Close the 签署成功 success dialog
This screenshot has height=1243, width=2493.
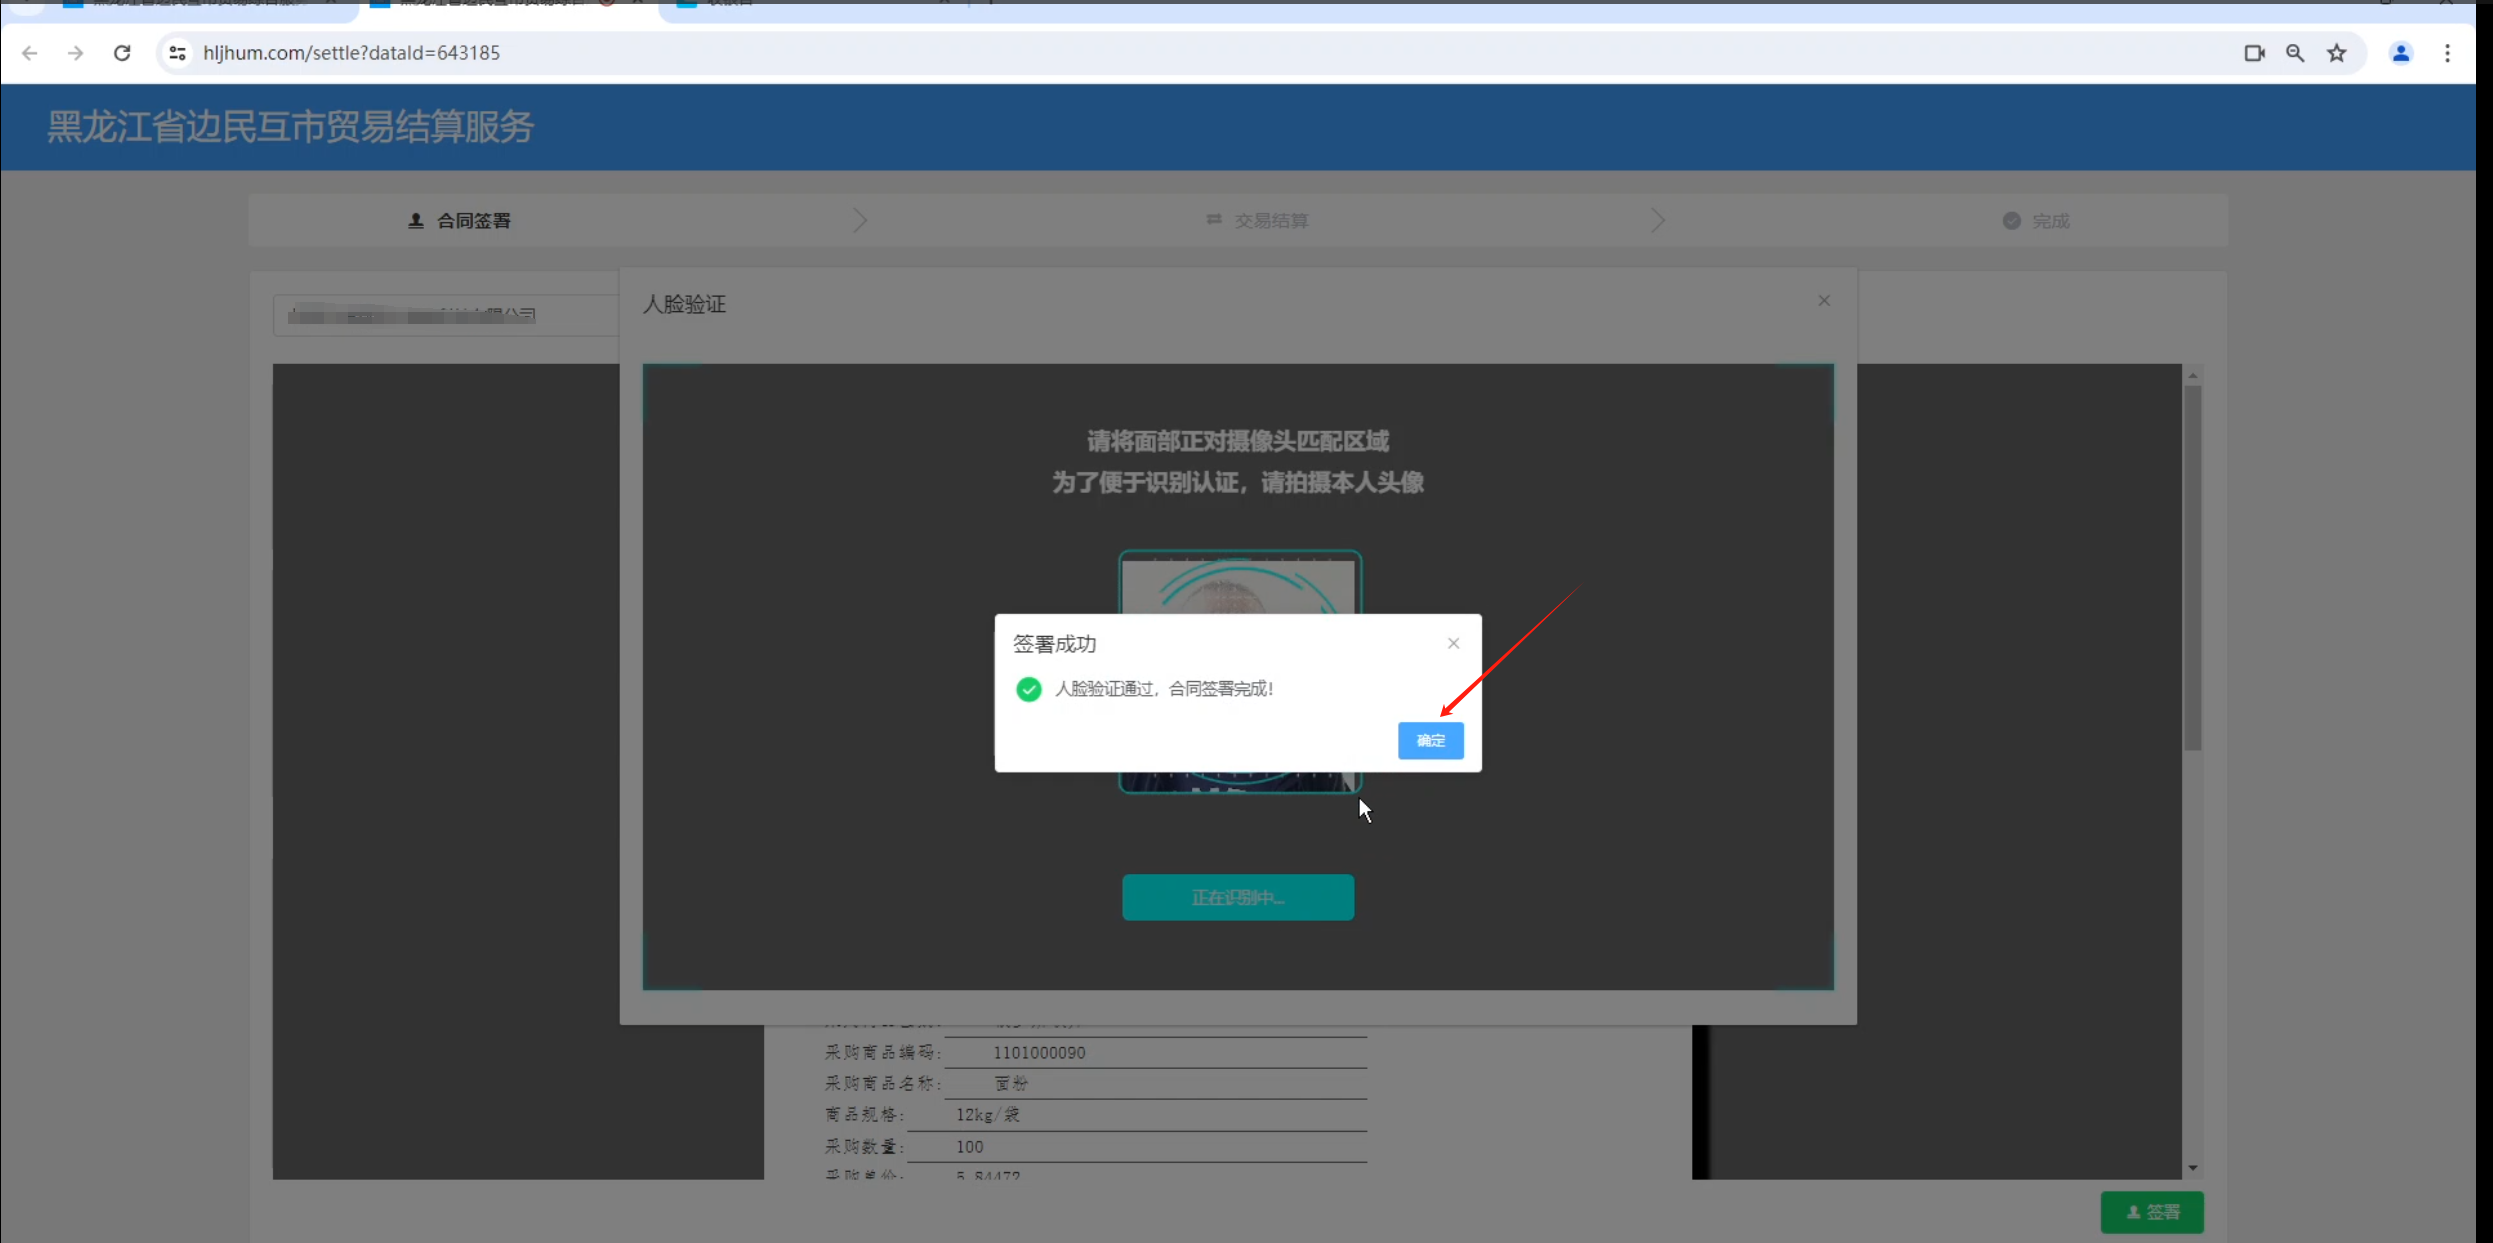coord(1453,643)
